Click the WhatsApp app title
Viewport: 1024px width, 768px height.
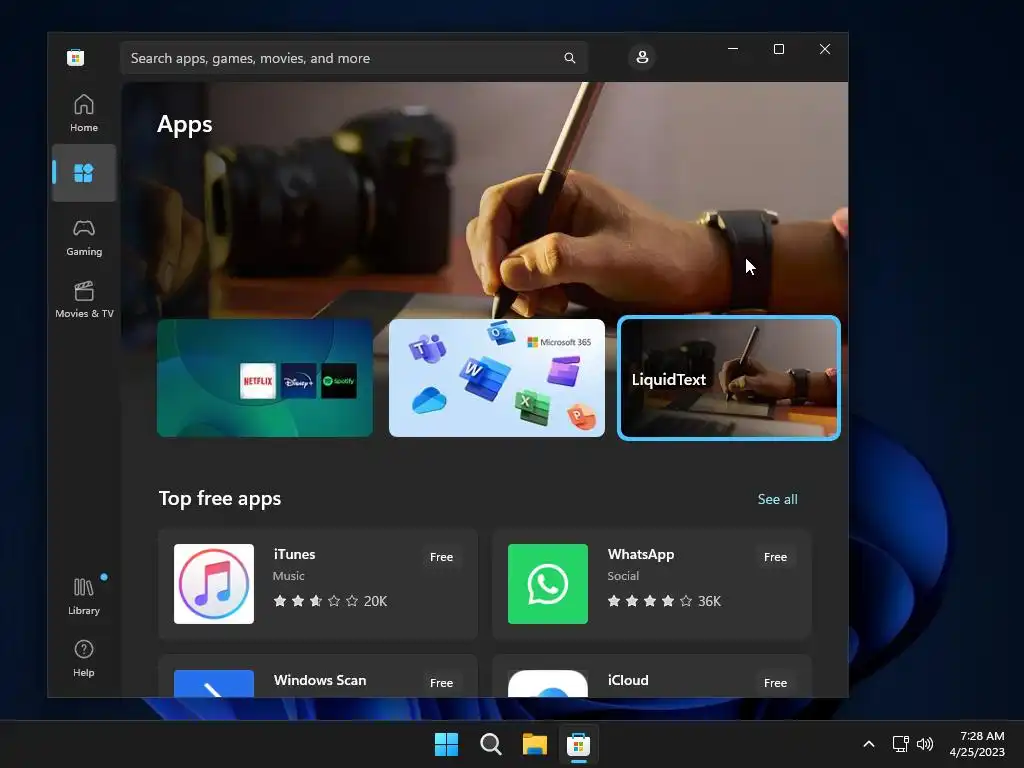(x=641, y=554)
